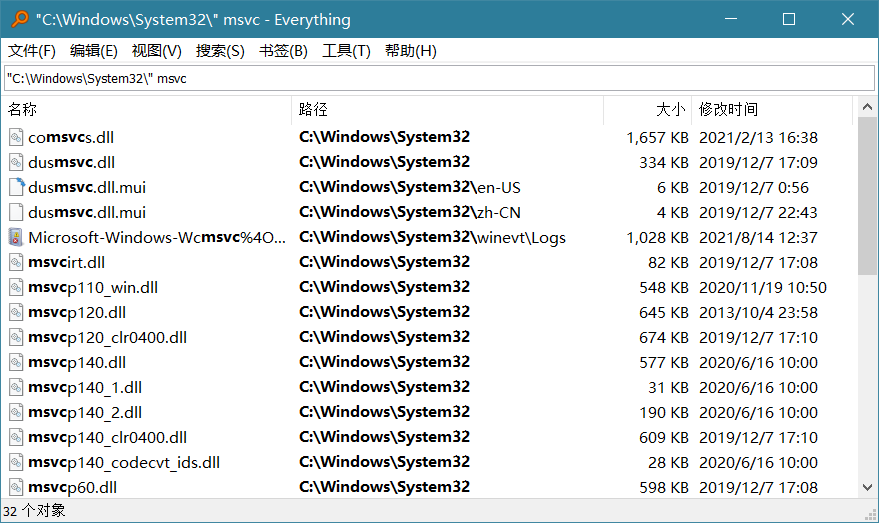This screenshot has width=879, height=523.
Task: Click the msvcp140_1.dll file icon
Action: [16, 387]
